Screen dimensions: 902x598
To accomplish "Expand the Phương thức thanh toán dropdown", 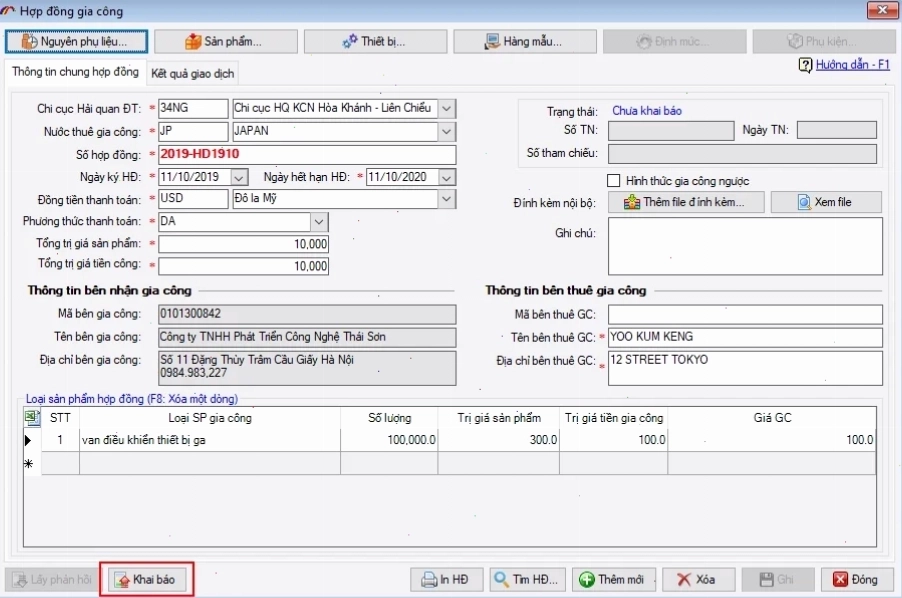I will [319, 221].
